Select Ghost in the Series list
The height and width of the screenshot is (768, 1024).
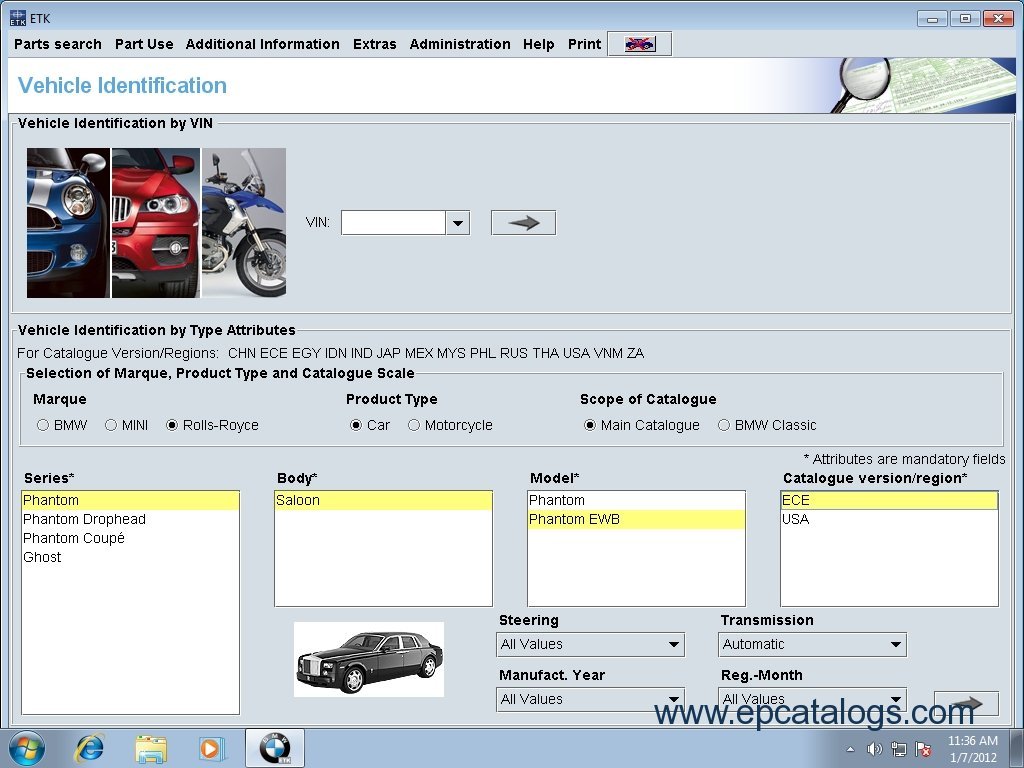pyautogui.click(x=131, y=557)
